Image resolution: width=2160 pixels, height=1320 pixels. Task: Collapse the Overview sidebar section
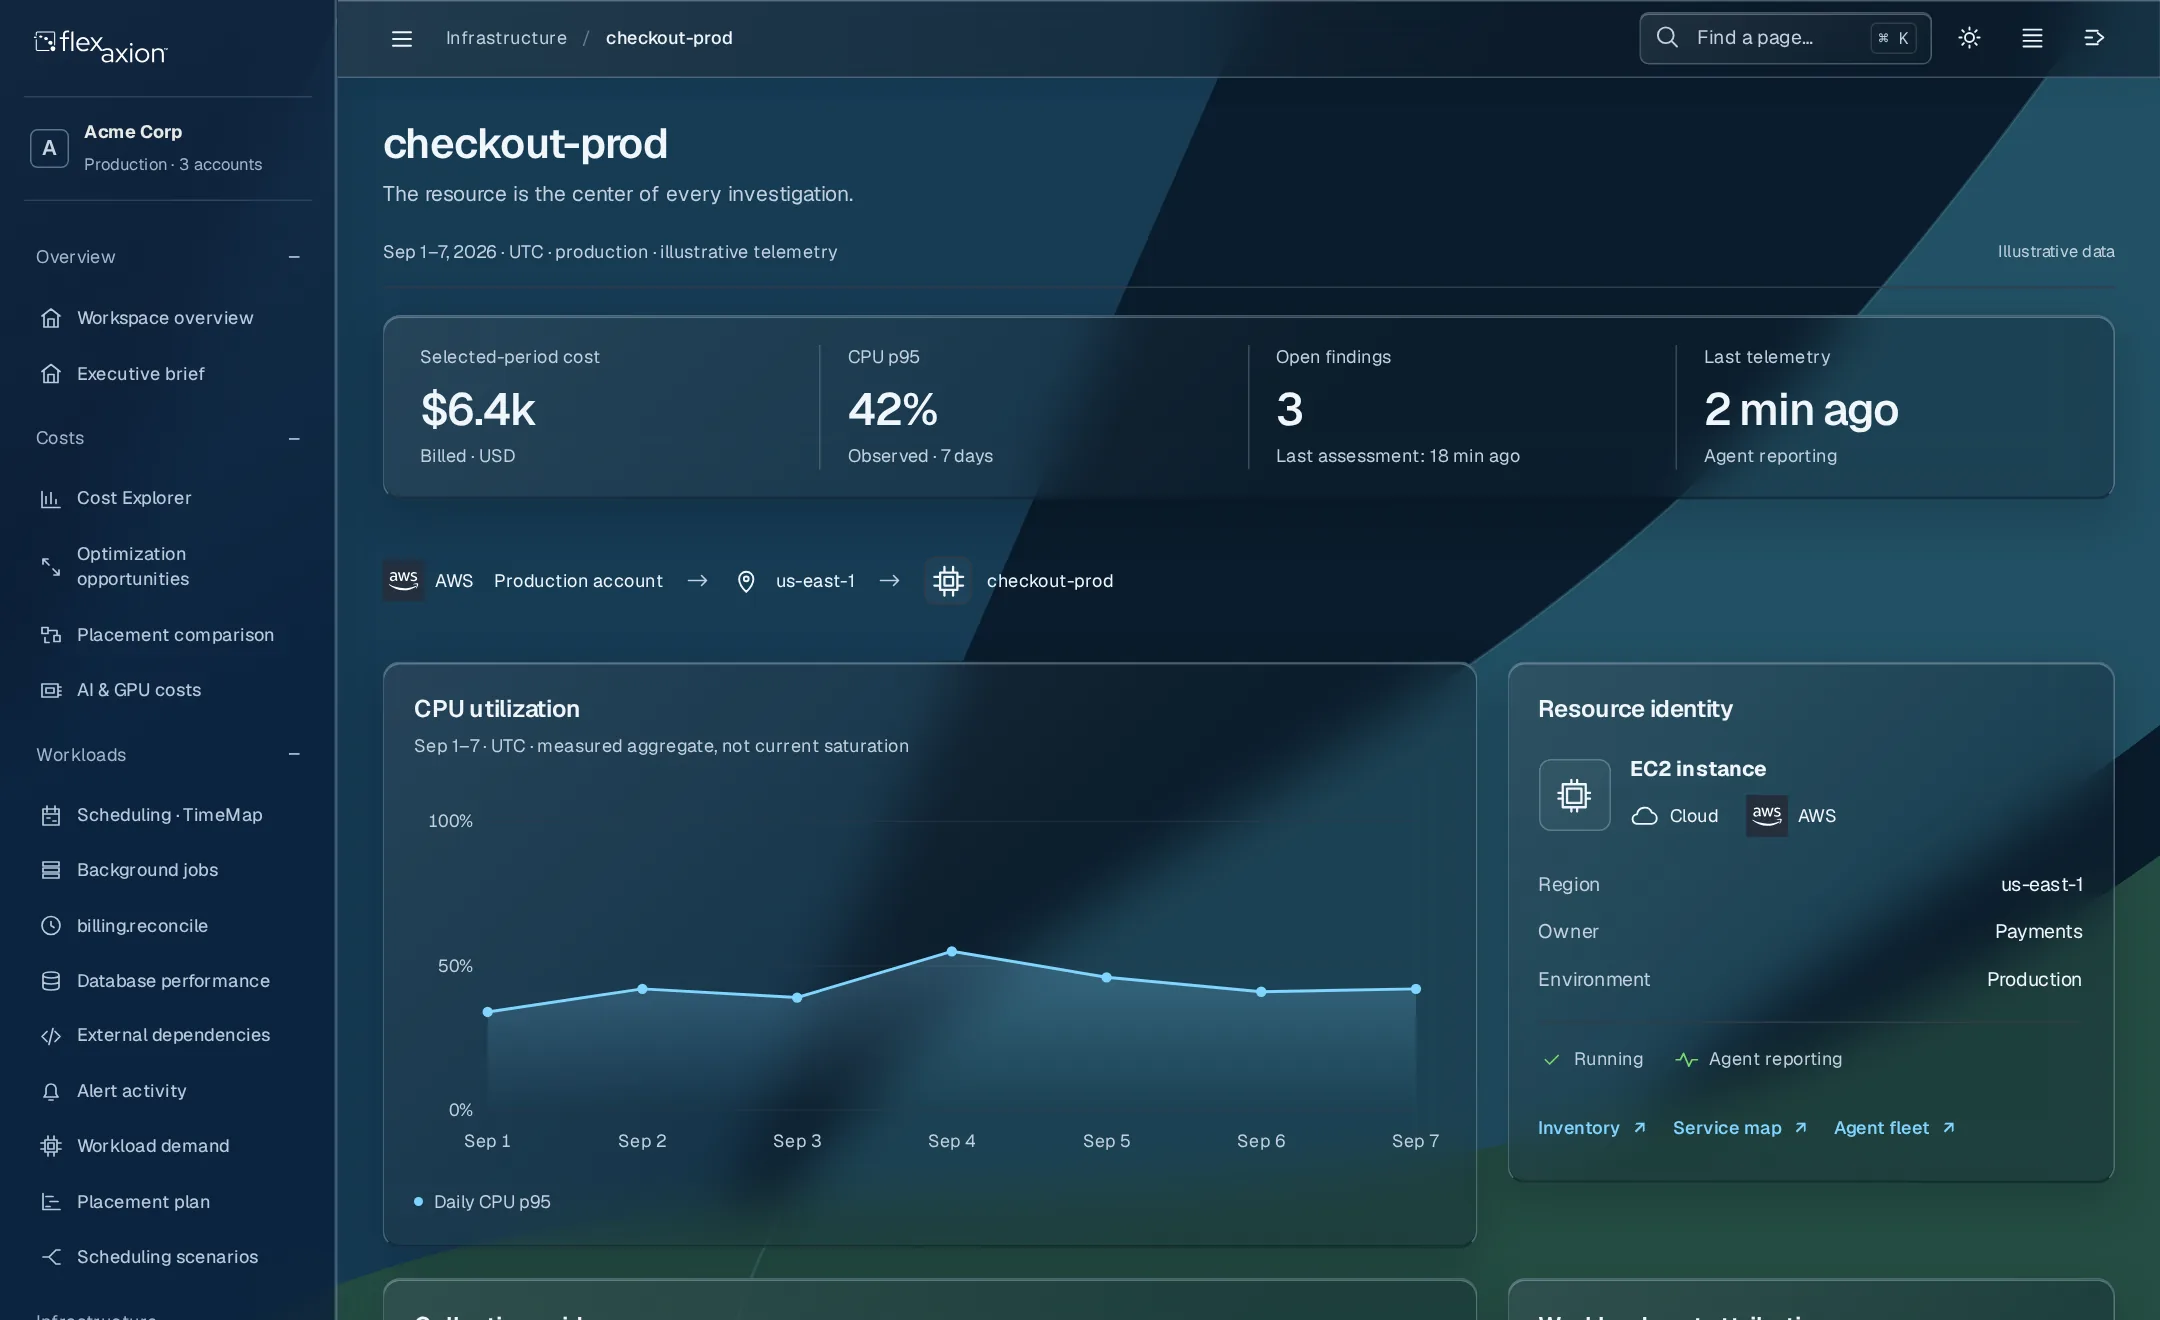[x=294, y=257]
